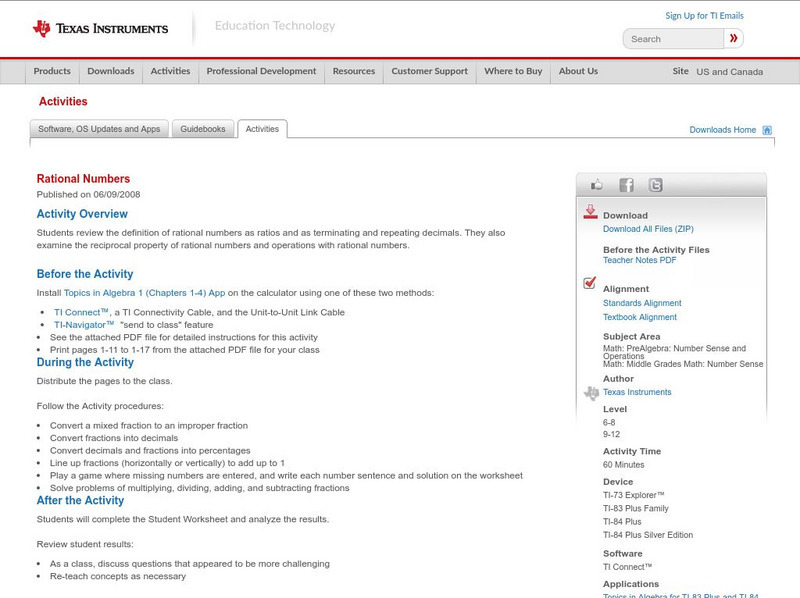Open the About Us menu
The height and width of the screenshot is (598, 800).
[x=578, y=71]
